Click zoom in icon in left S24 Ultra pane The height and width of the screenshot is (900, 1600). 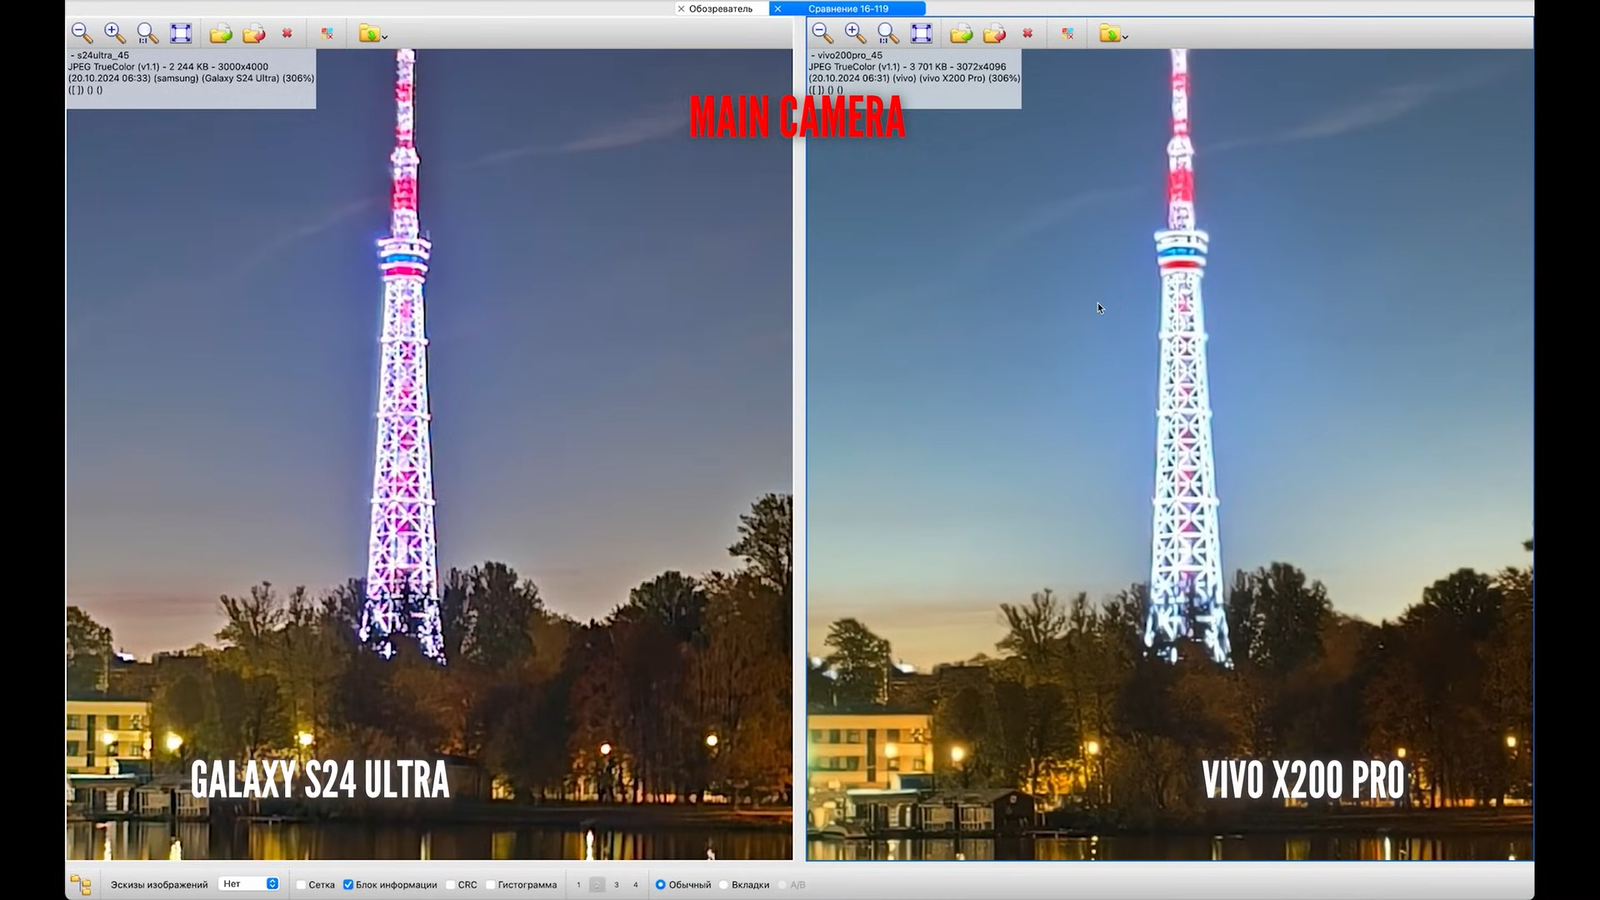pyautogui.click(x=115, y=33)
